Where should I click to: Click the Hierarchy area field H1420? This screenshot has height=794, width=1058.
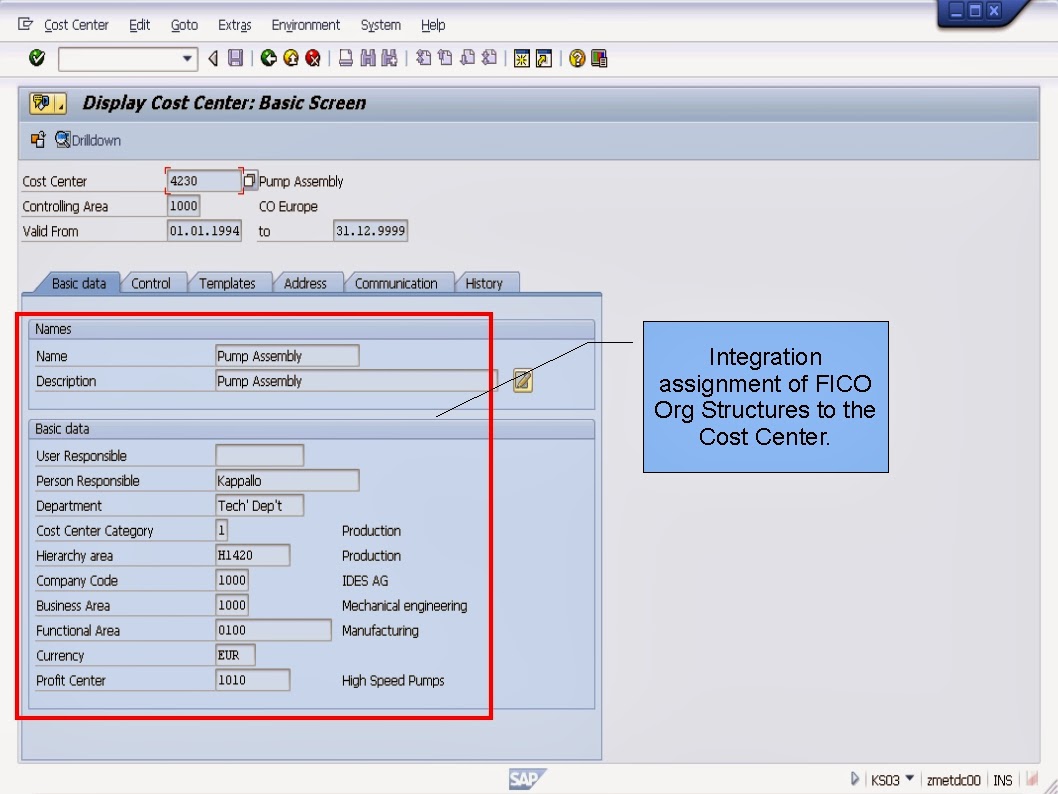click(252, 555)
